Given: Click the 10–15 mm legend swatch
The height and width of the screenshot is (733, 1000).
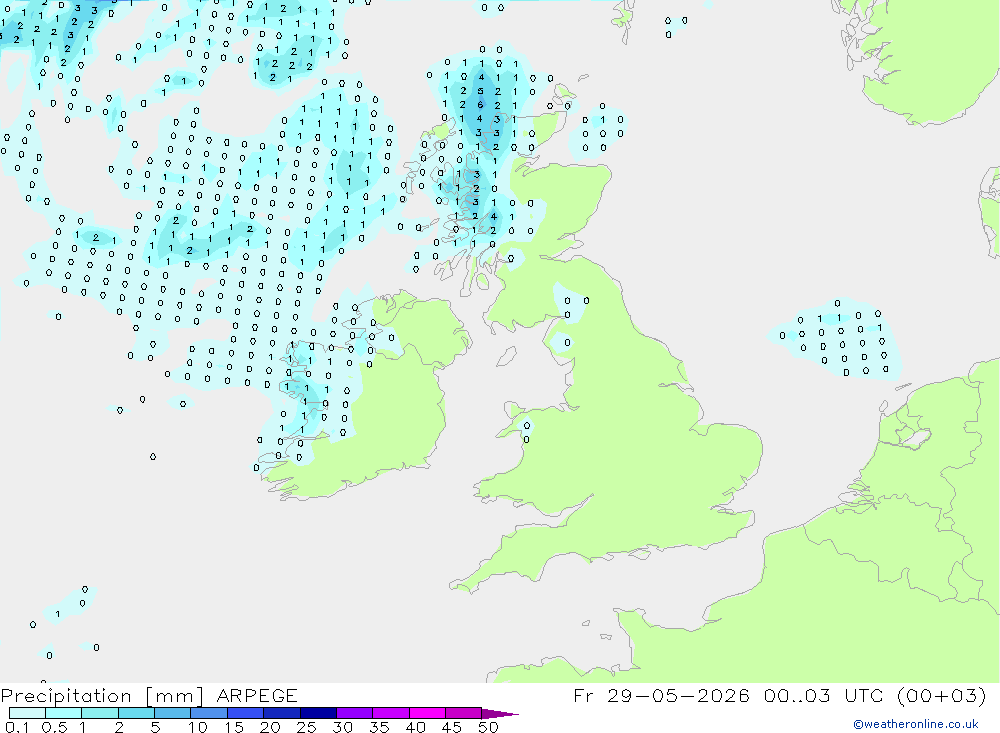Looking at the screenshot, I should click(209, 713).
